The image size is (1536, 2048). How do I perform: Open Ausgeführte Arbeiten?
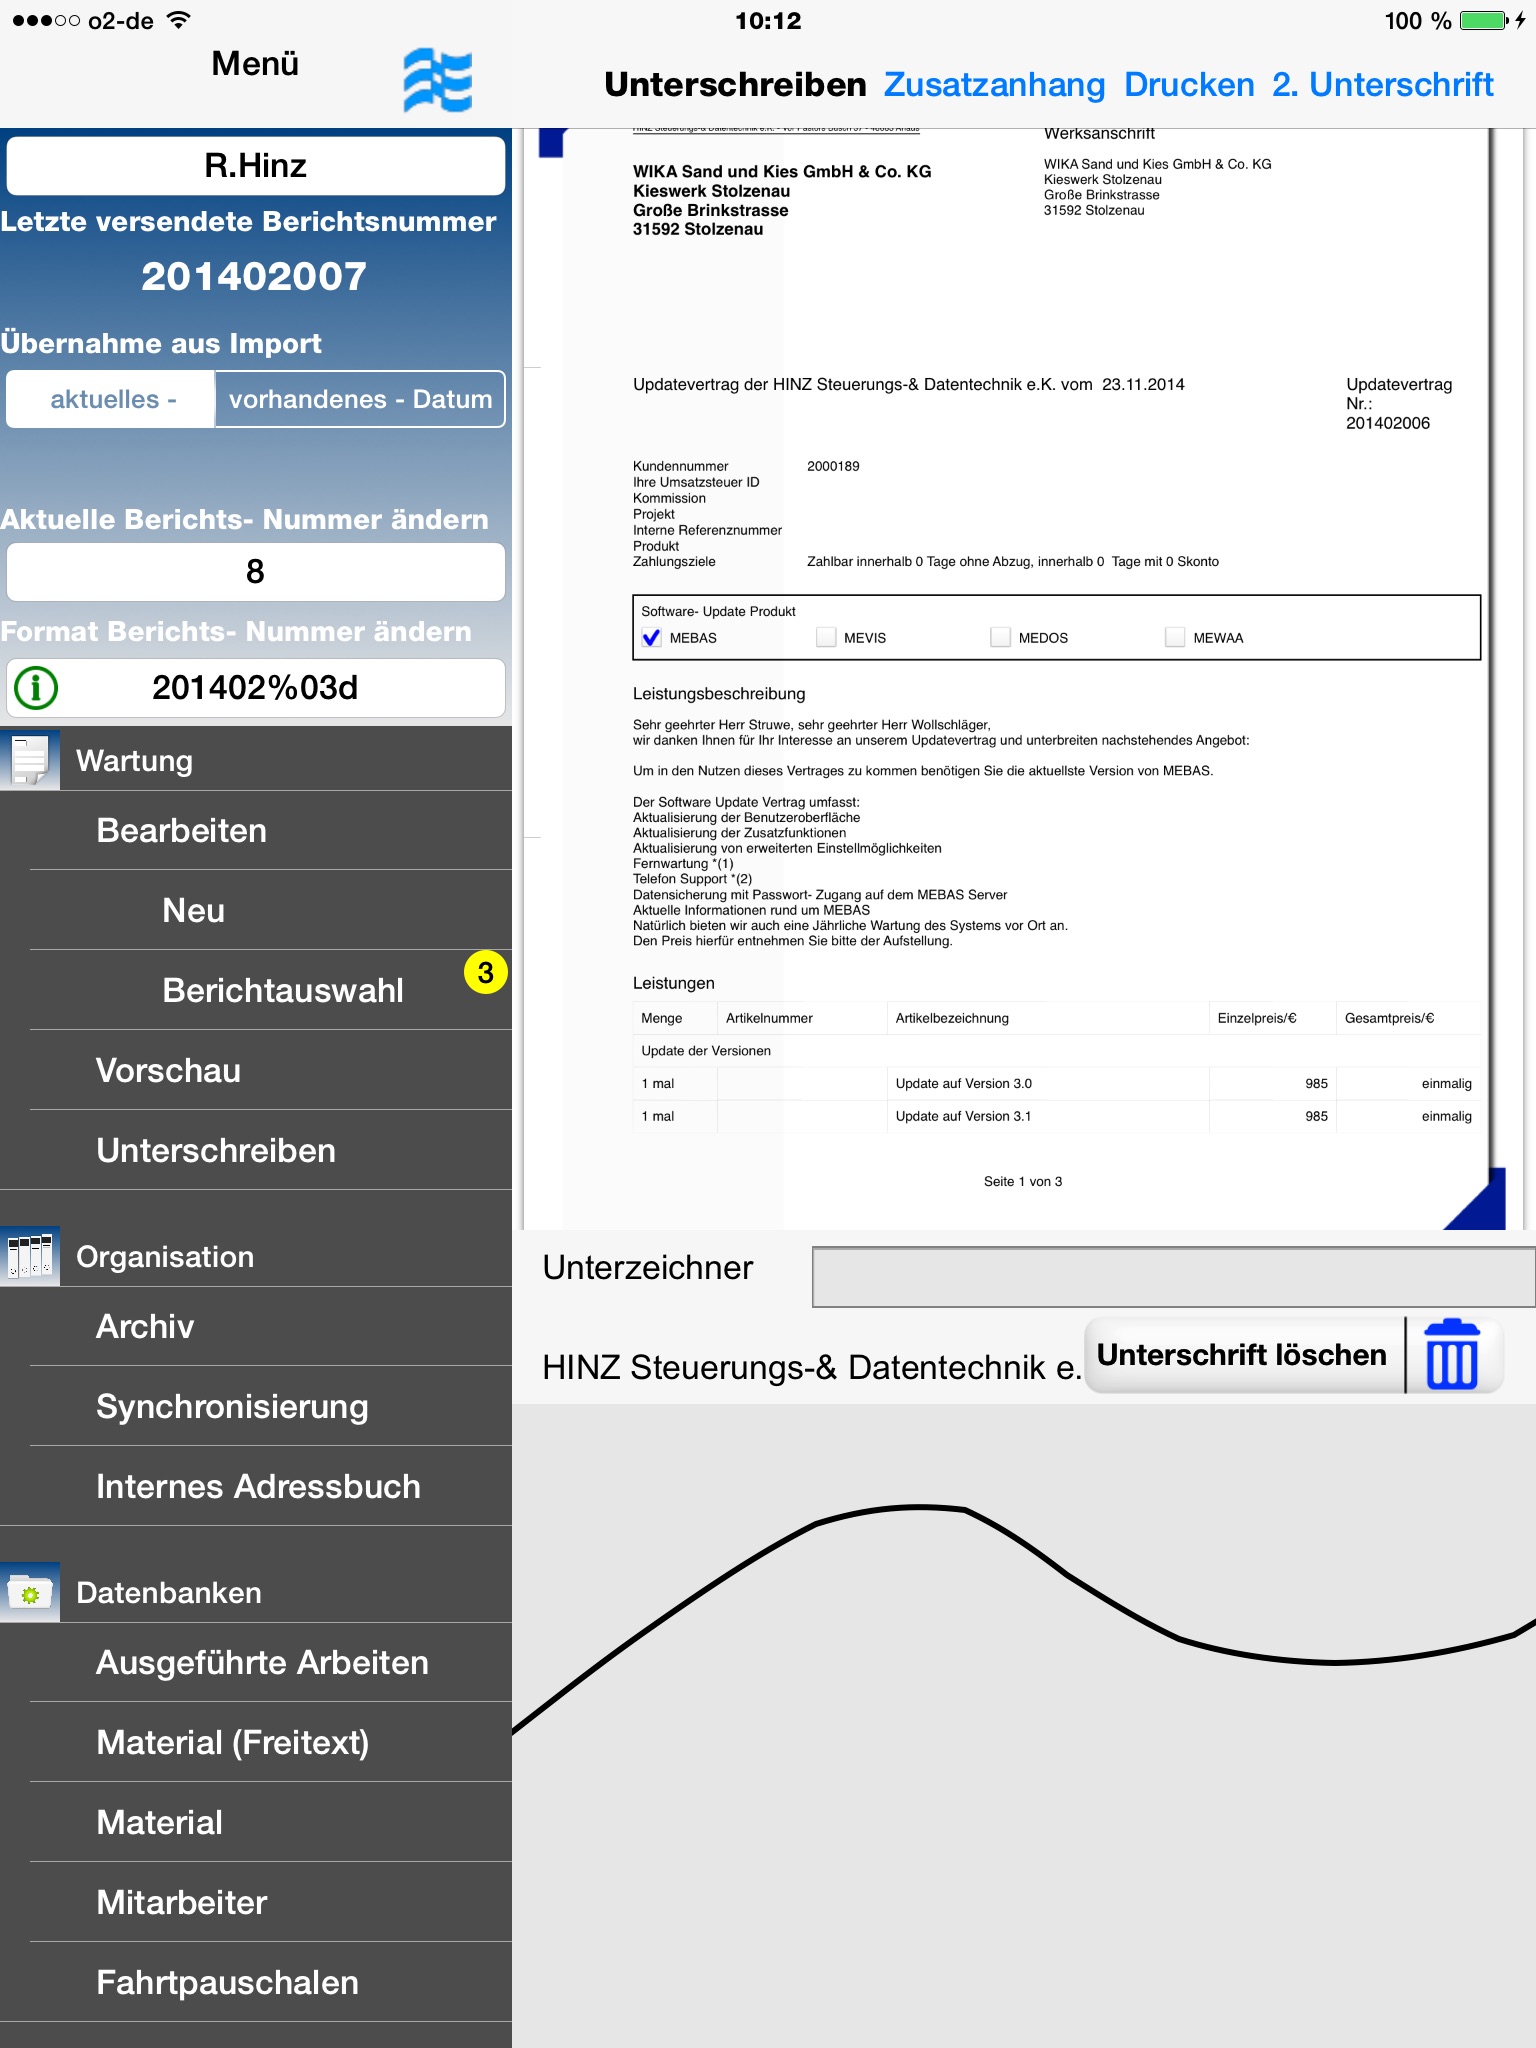point(256,1662)
